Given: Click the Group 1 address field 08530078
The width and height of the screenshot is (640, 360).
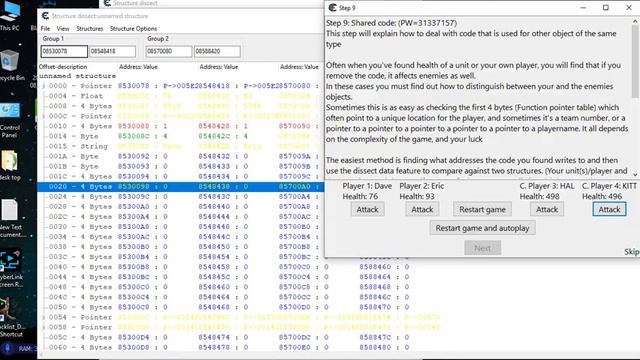Looking at the screenshot, I should tap(64, 51).
